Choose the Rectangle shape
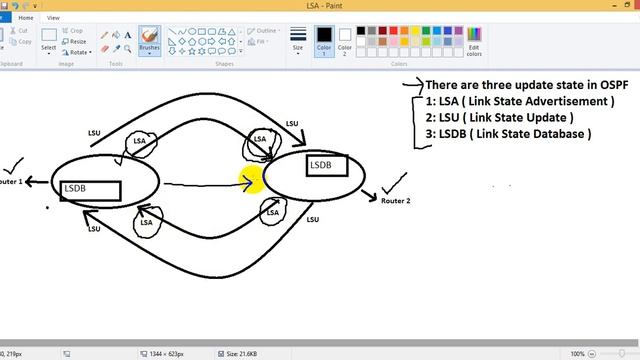 202,31
